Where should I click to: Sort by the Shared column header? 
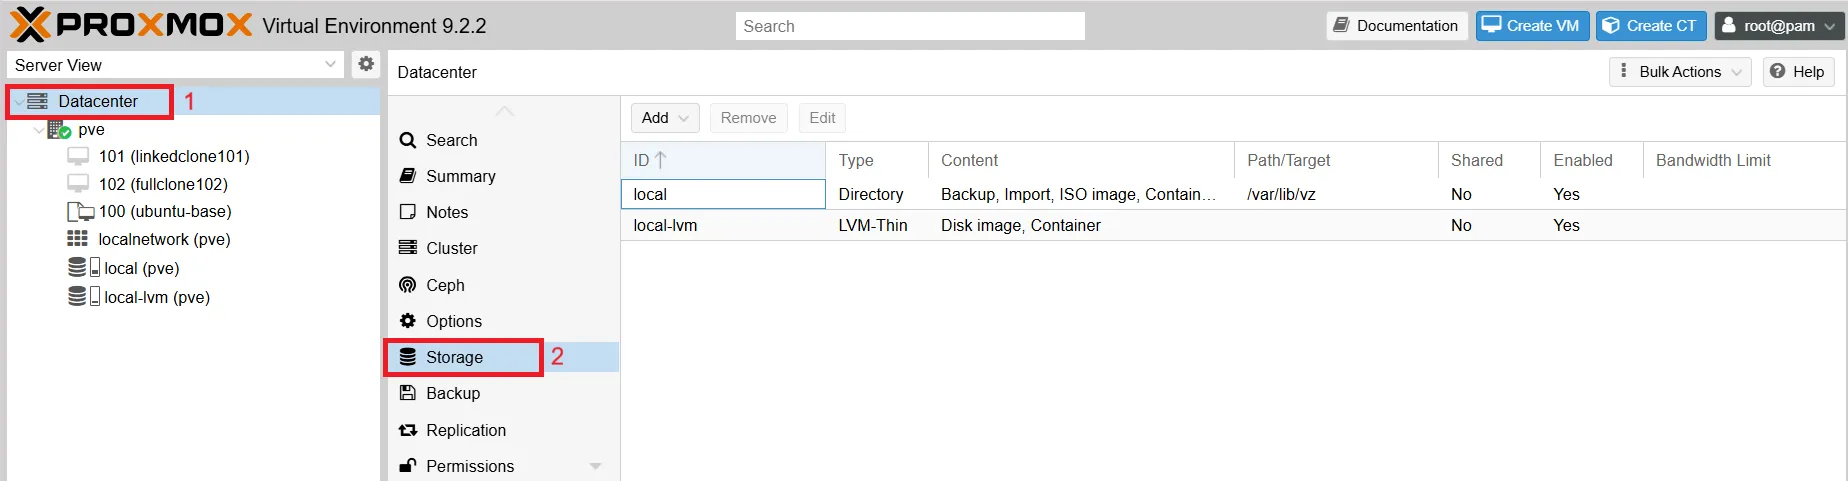click(x=1490, y=160)
